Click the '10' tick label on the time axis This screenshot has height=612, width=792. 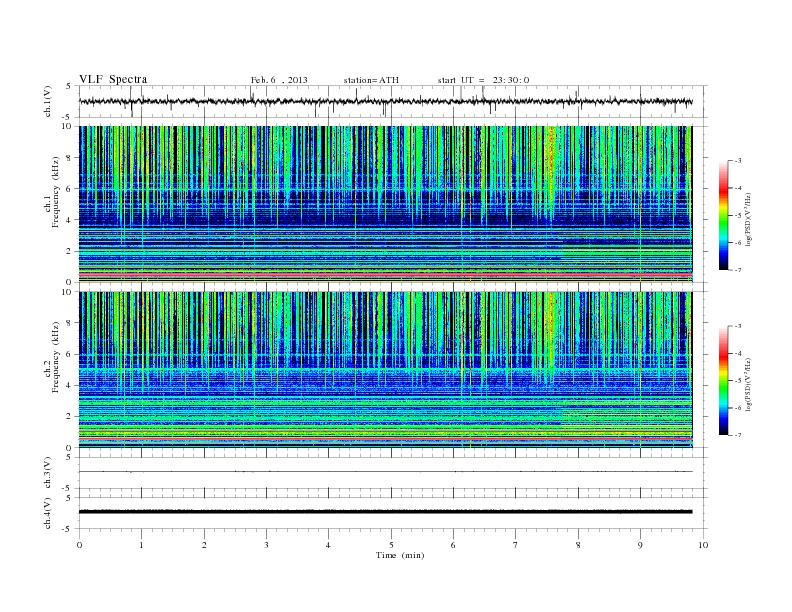(x=703, y=545)
